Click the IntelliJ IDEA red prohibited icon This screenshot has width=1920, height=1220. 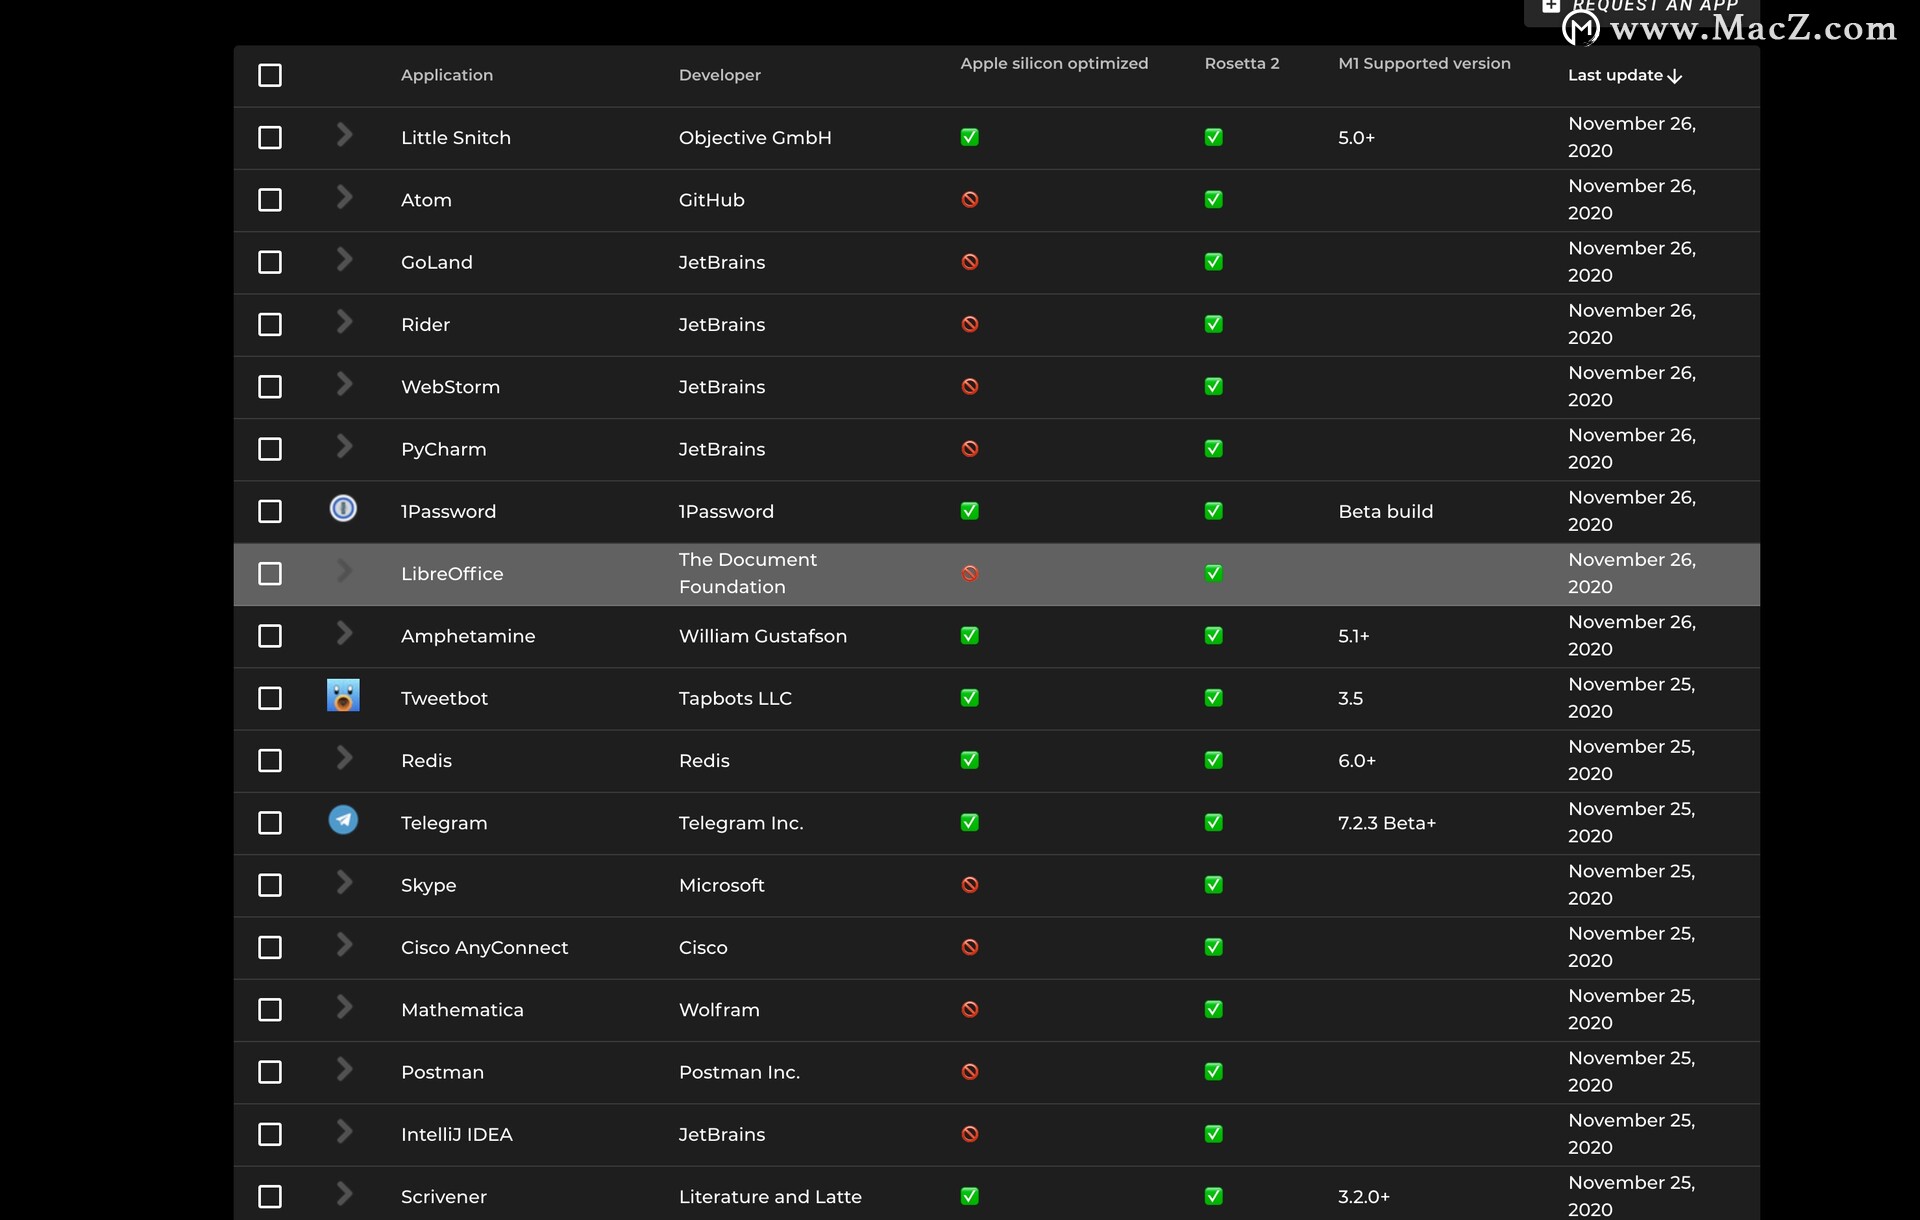pyautogui.click(x=969, y=1134)
